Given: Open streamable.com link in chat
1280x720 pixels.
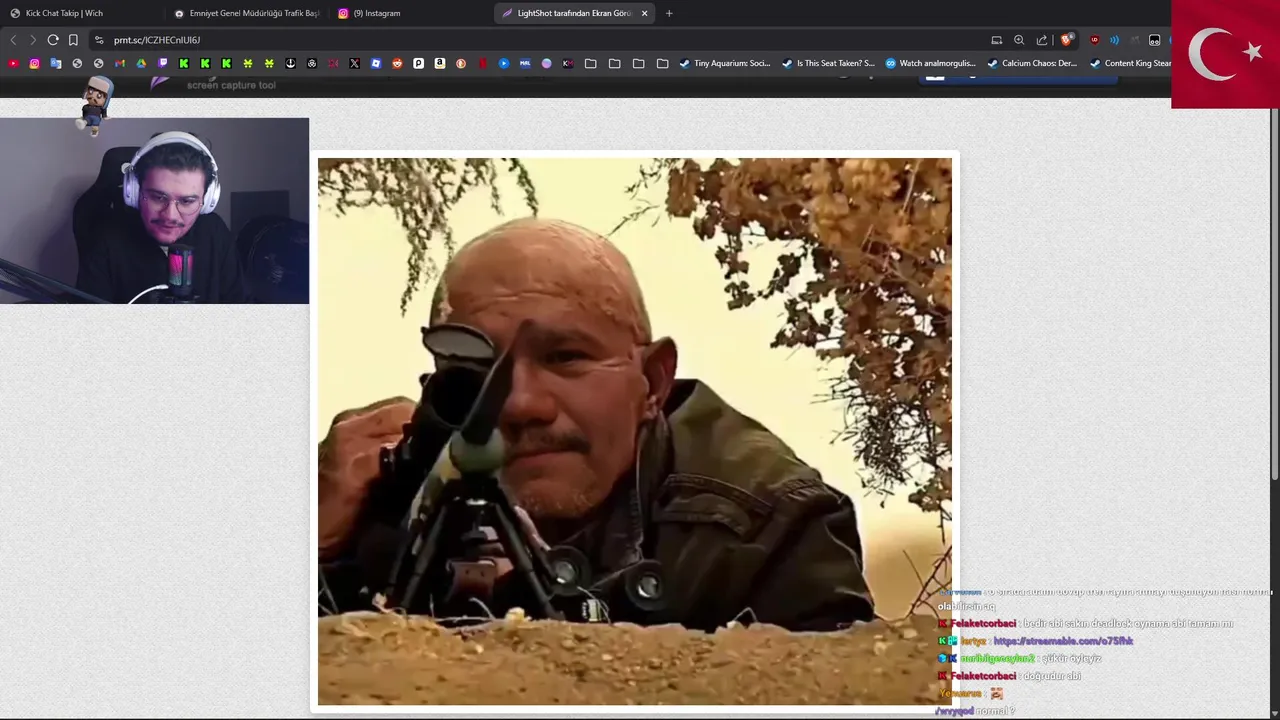Looking at the screenshot, I should (x=1063, y=641).
